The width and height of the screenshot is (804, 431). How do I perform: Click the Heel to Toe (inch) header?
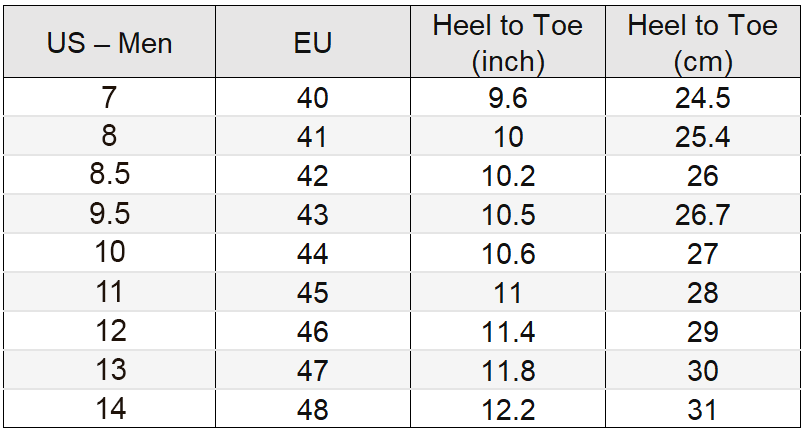[x=508, y=42]
